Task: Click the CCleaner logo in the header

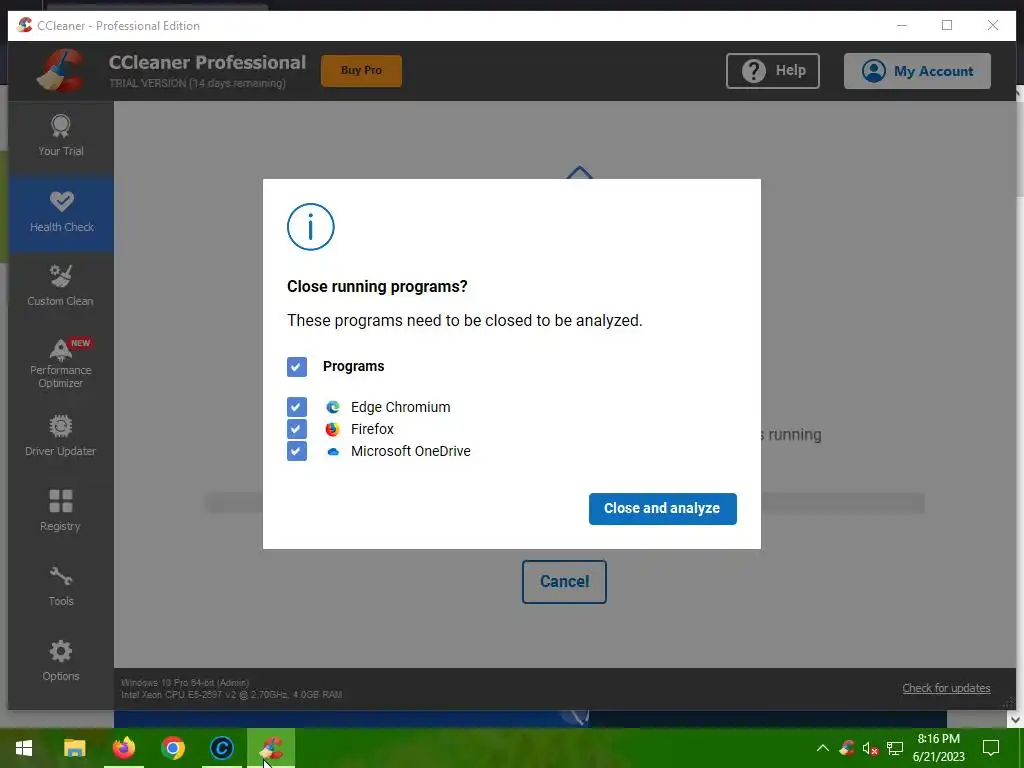Action: [x=61, y=70]
